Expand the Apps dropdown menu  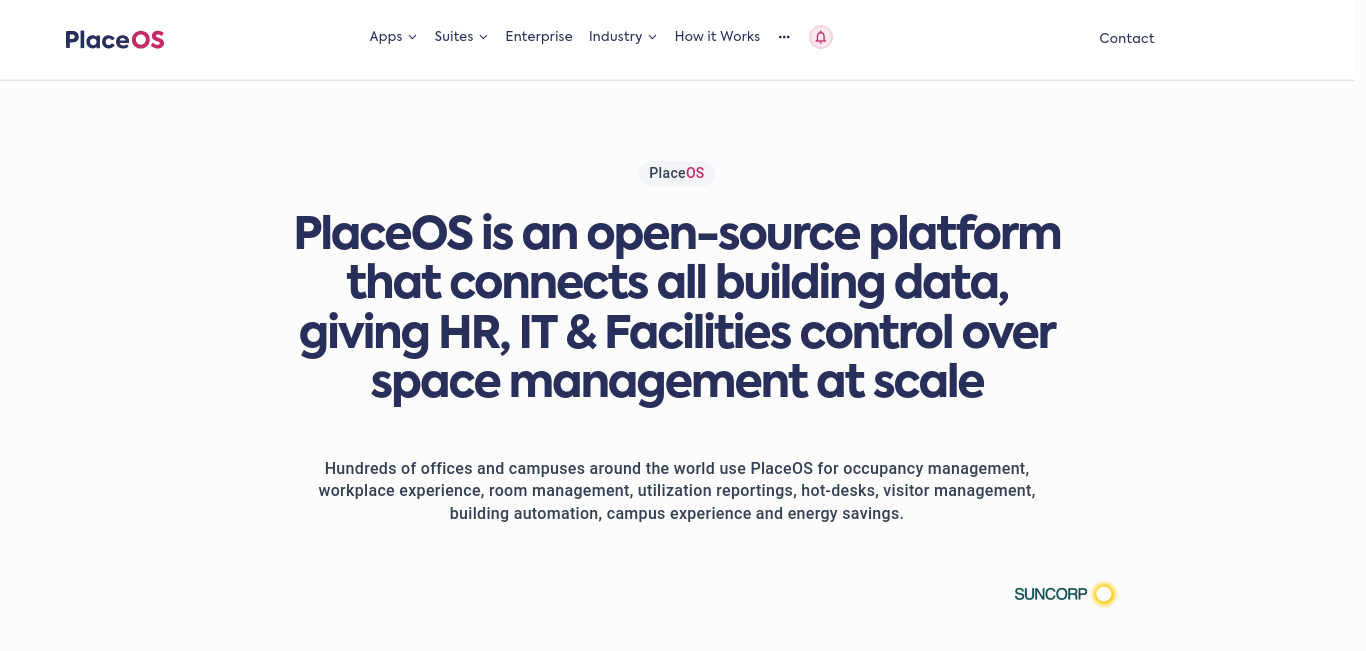click(393, 37)
